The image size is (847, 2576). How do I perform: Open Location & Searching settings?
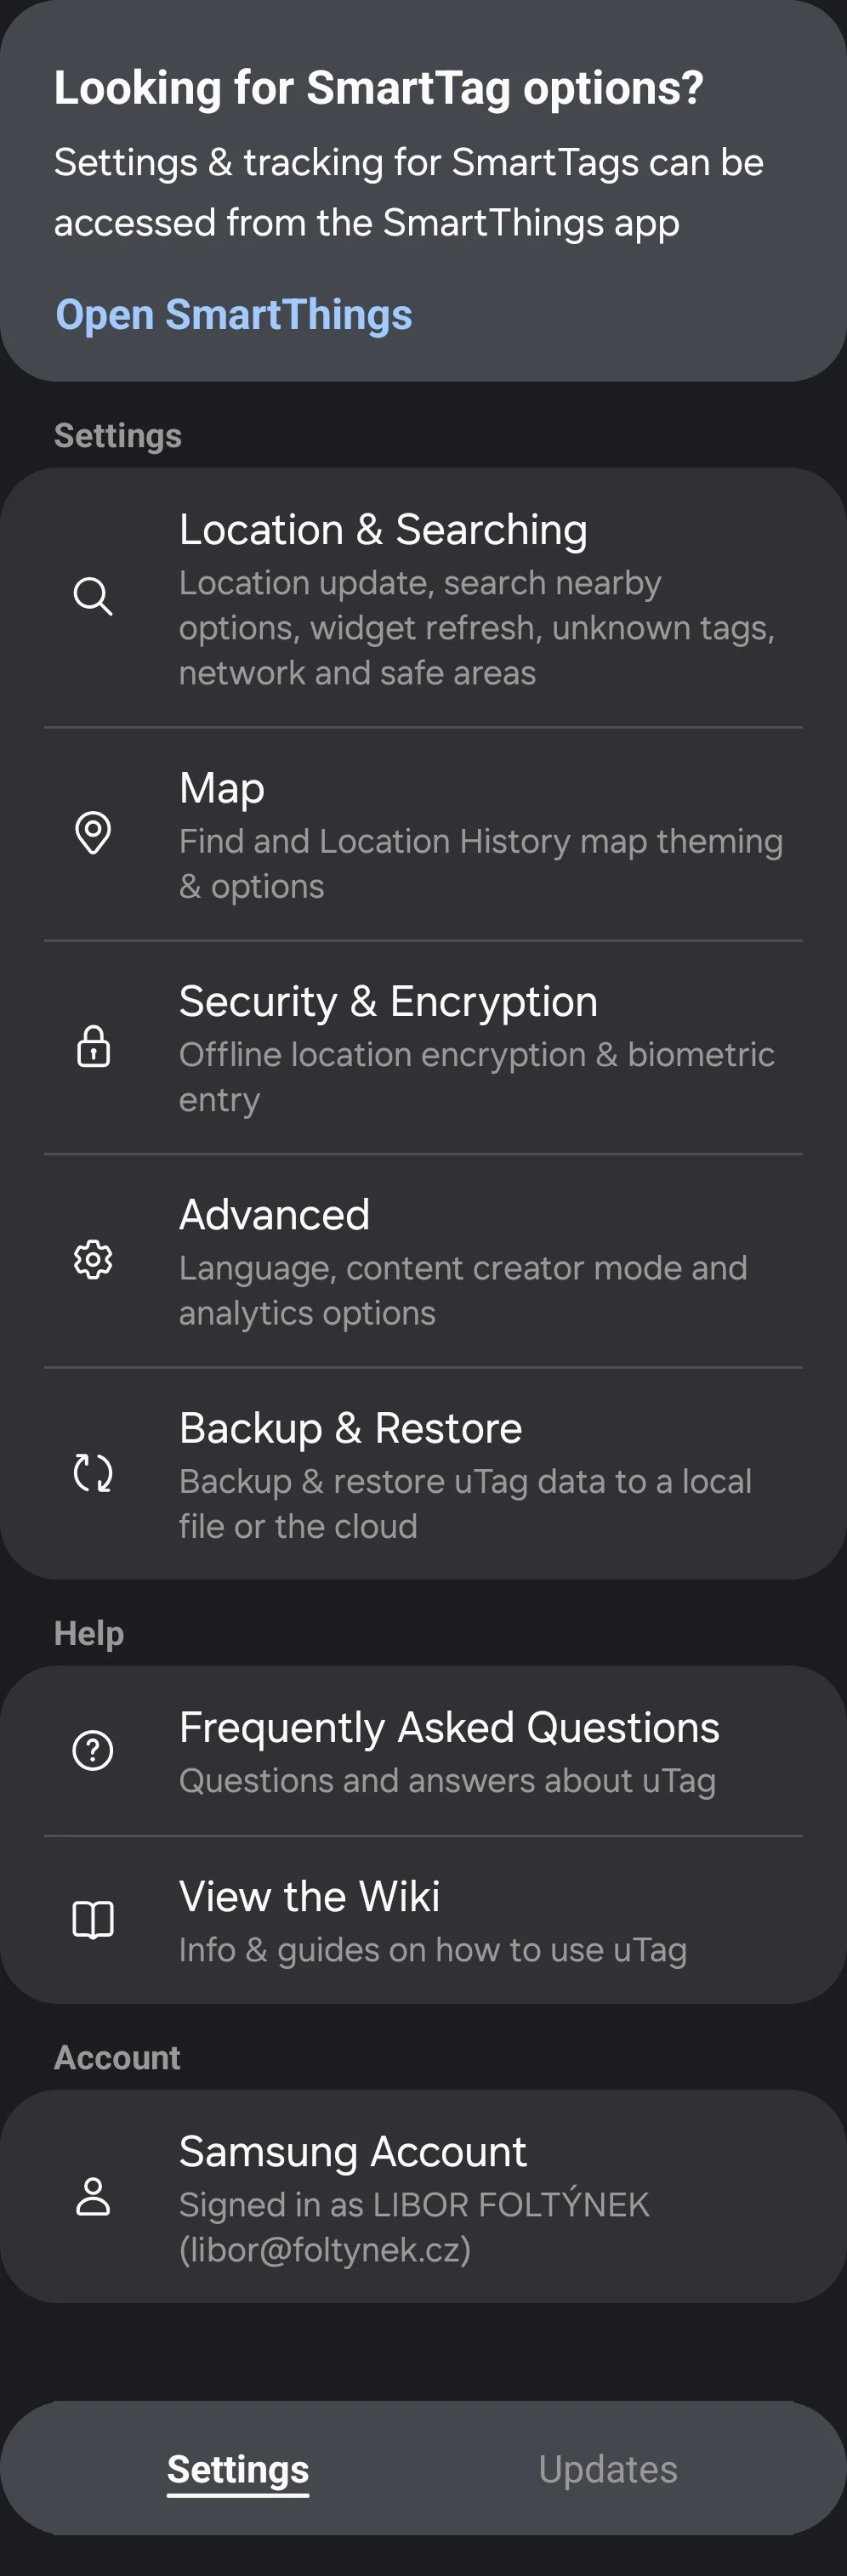click(480, 598)
